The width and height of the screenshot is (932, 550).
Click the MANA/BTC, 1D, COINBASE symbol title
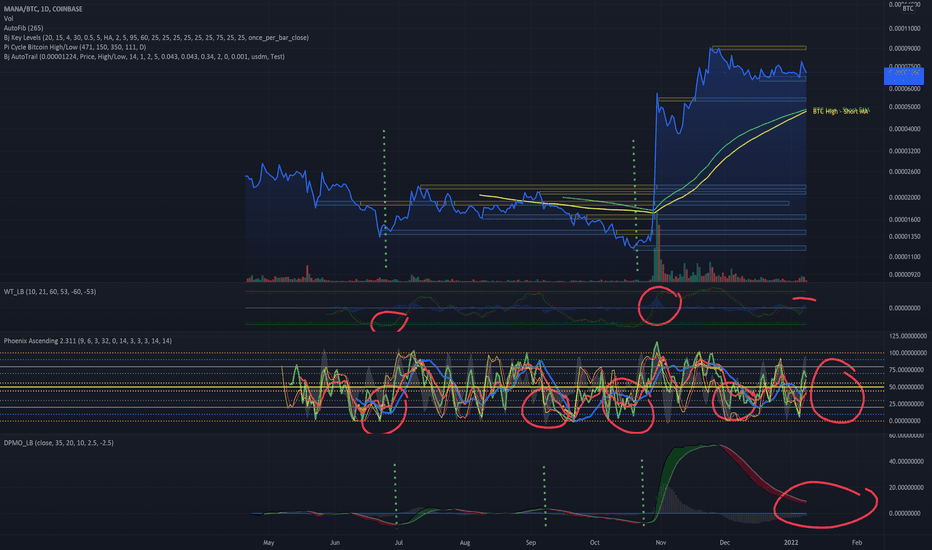click(x=43, y=9)
